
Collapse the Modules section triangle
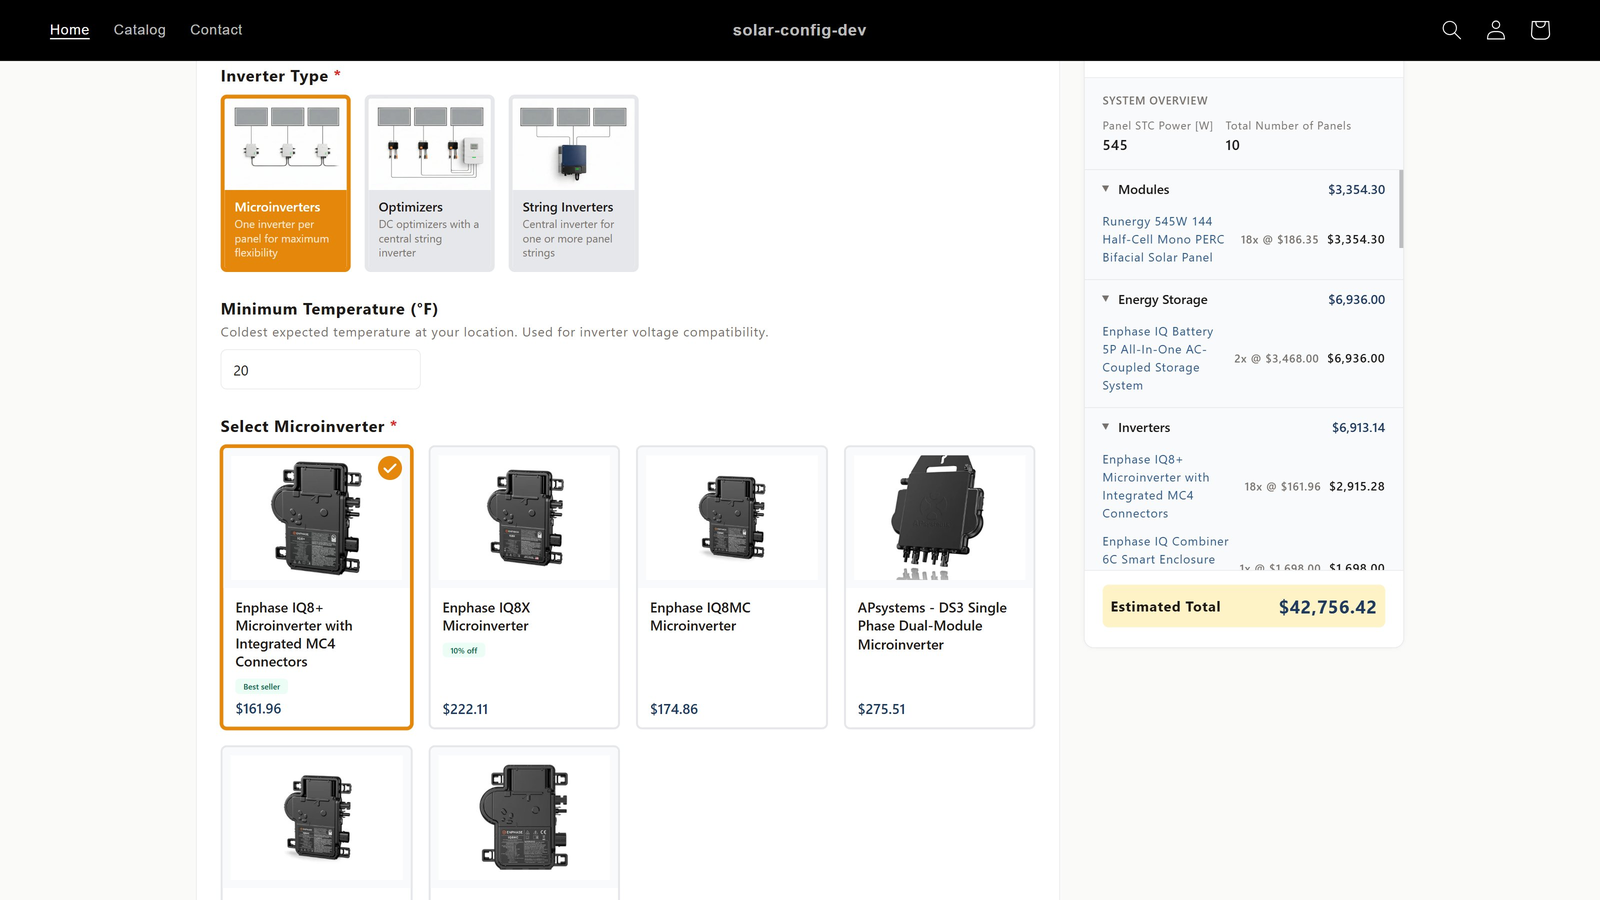pos(1106,189)
